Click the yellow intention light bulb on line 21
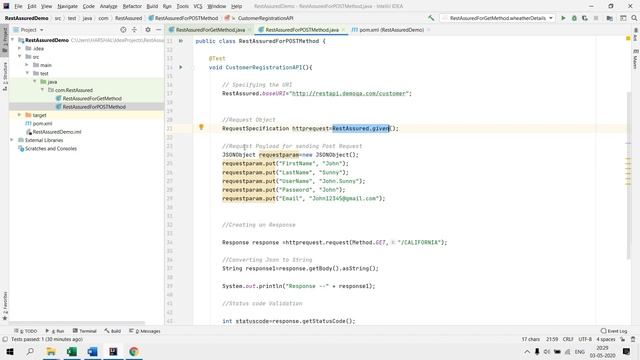The width and height of the screenshot is (640, 360). click(x=201, y=127)
